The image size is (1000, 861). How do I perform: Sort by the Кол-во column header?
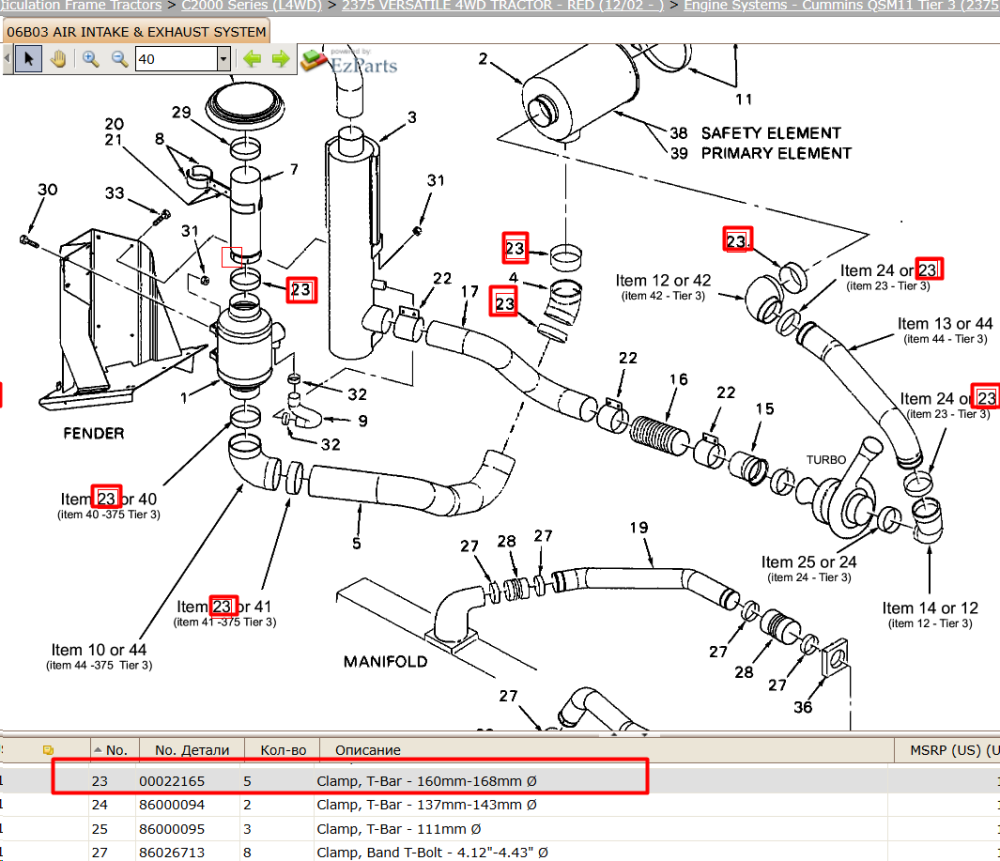tap(283, 750)
